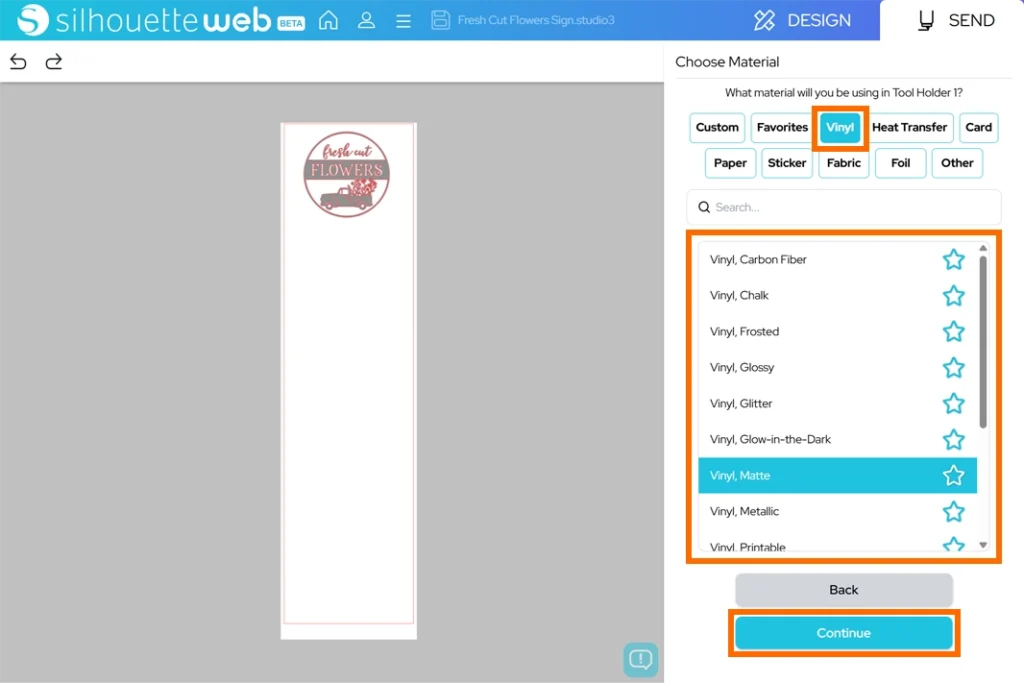
Task: Switch to the DESIGN tab
Action: click(x=802, y=20)
